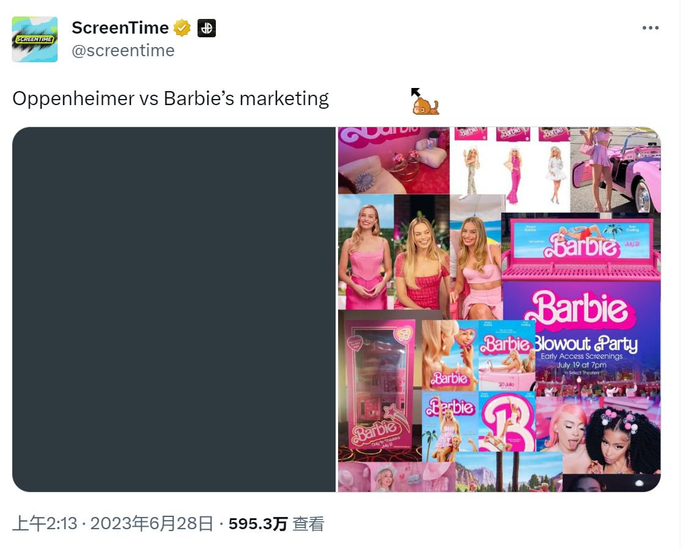Click the 595.3万 view count
700x550 pixels.
point(258,524)
